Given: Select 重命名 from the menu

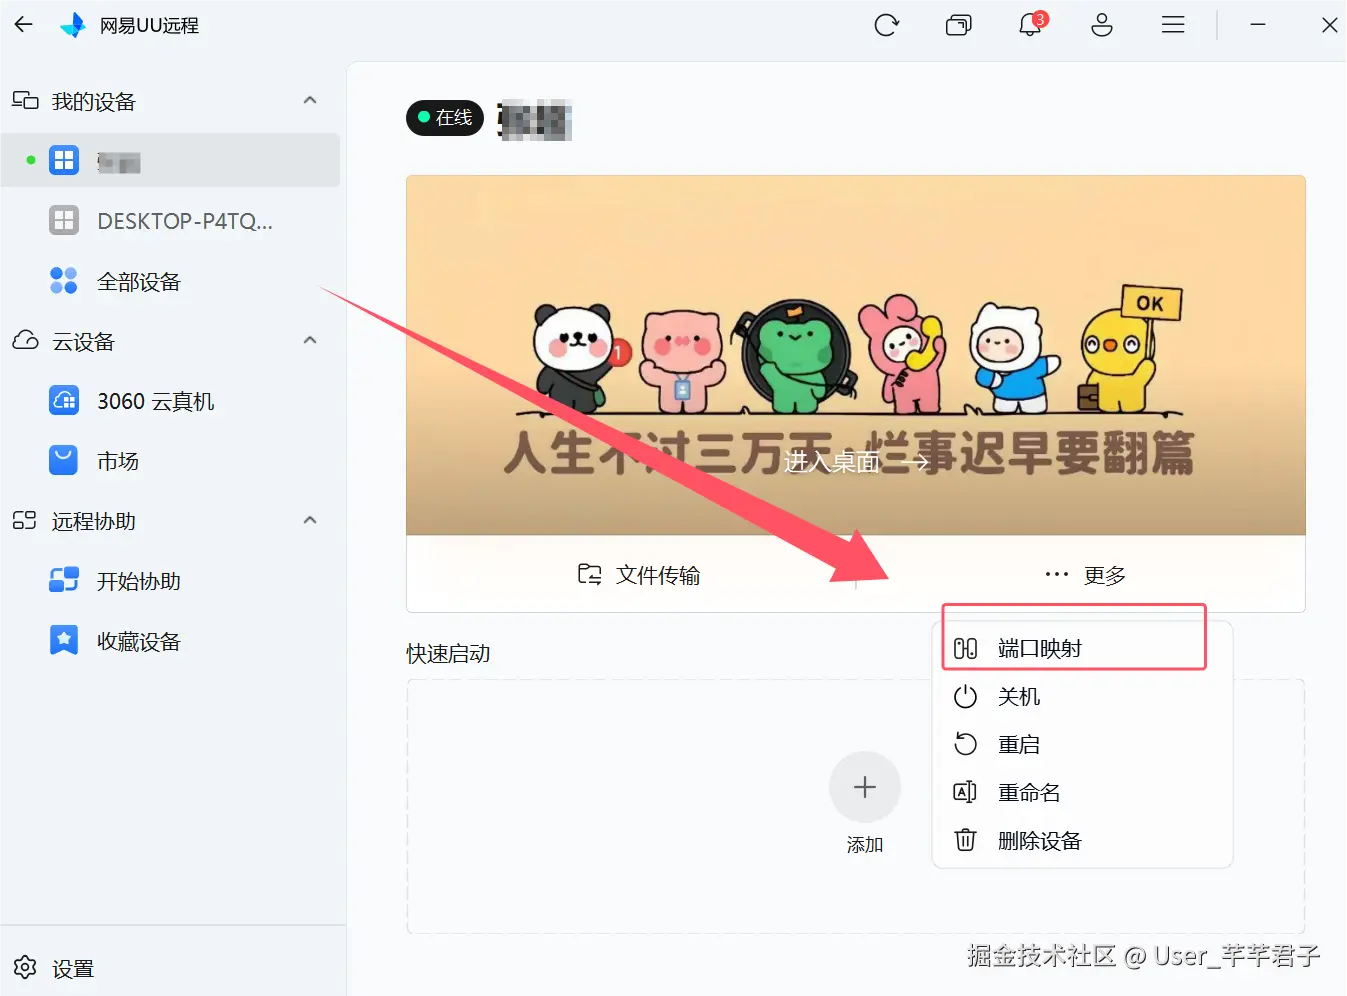Looking at the screenshot, I should 1082,792.
